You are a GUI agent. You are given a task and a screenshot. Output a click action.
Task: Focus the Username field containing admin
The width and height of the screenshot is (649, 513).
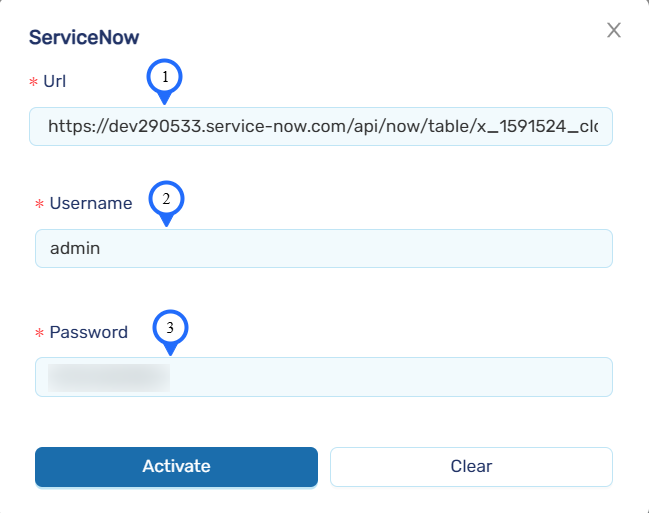tap(324, 248)
